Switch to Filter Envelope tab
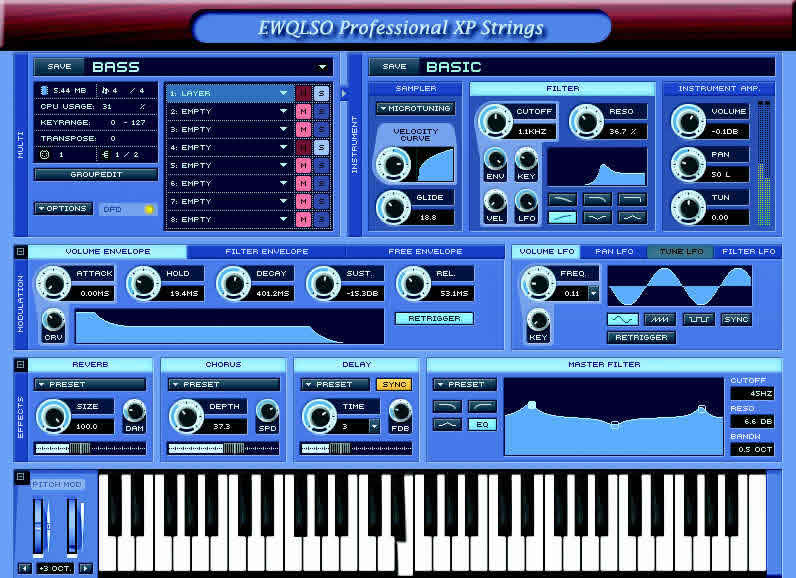Image resolution: width=796 pixels, height=578 pixels. pos(267,252)
